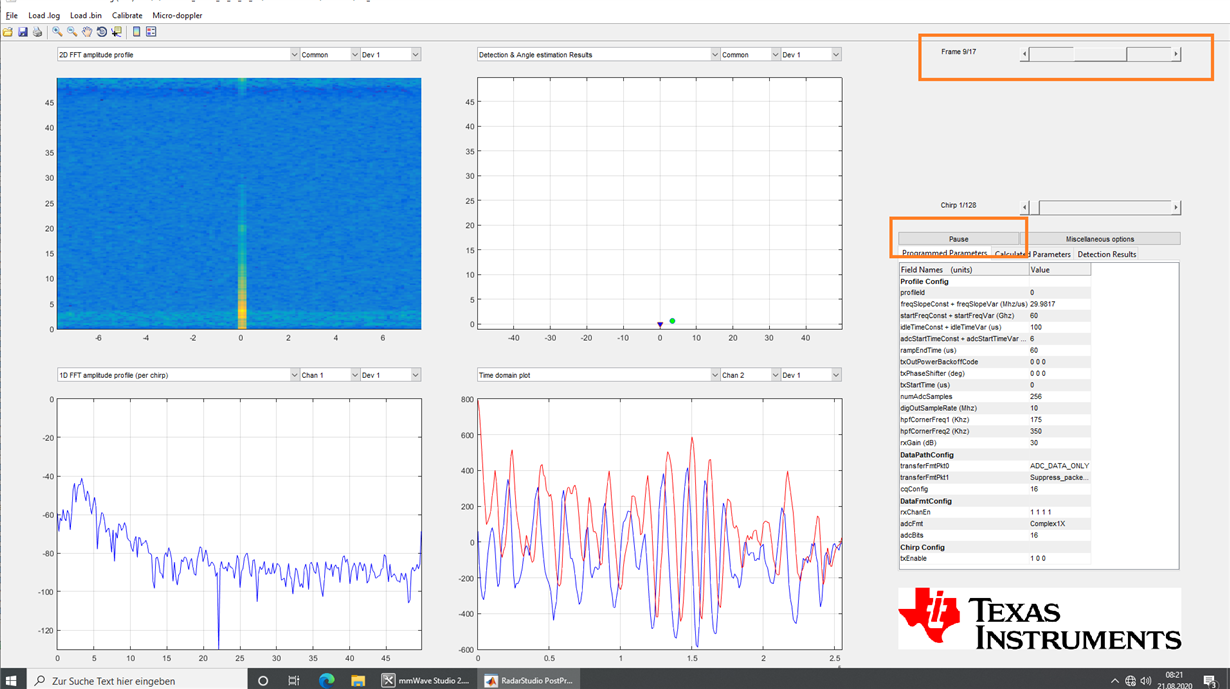
Task: Enable the Rotate 3D tool
Action: tap(103, 31)
